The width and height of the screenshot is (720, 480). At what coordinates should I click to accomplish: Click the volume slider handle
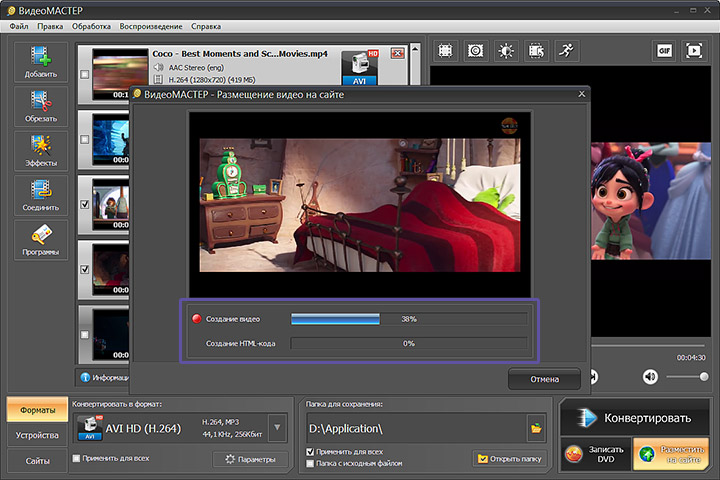(703, 377)
